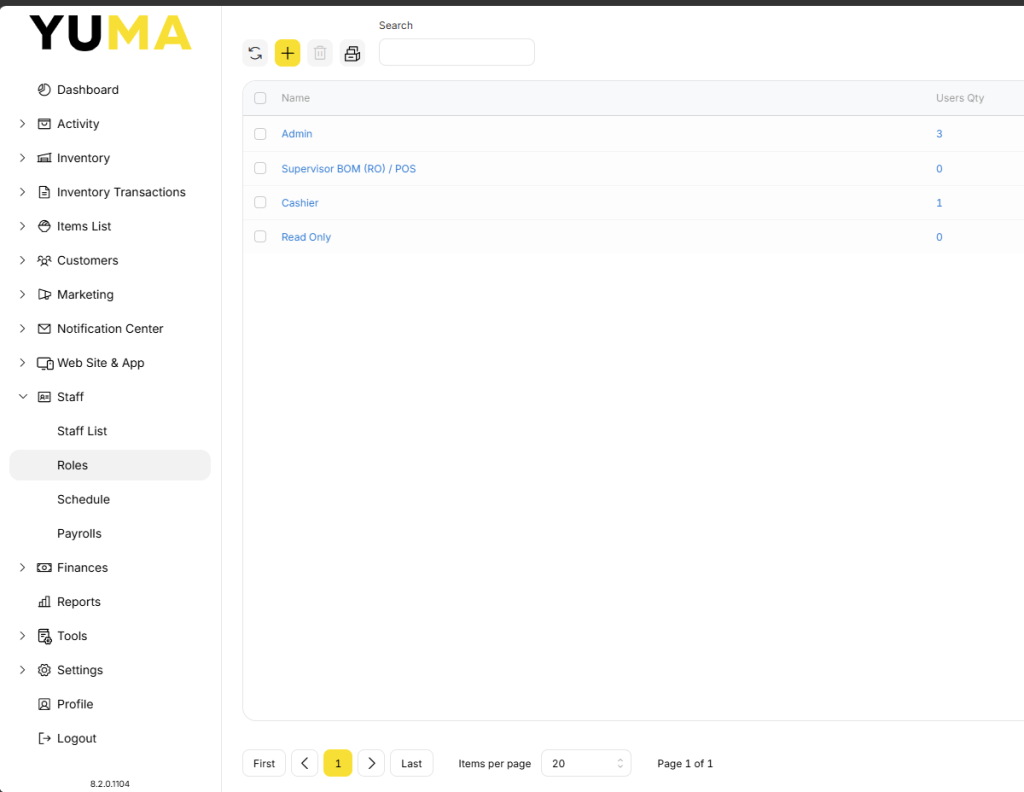Expand the Web Site & App chevron
The width and height of the screenshot is (1024, 792).
click(x=22, y=362)
